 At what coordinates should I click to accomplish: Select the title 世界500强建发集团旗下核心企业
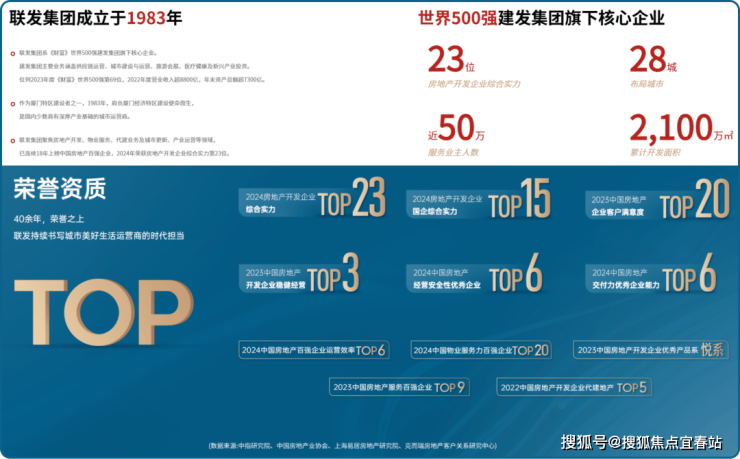(x=541, y=18)
